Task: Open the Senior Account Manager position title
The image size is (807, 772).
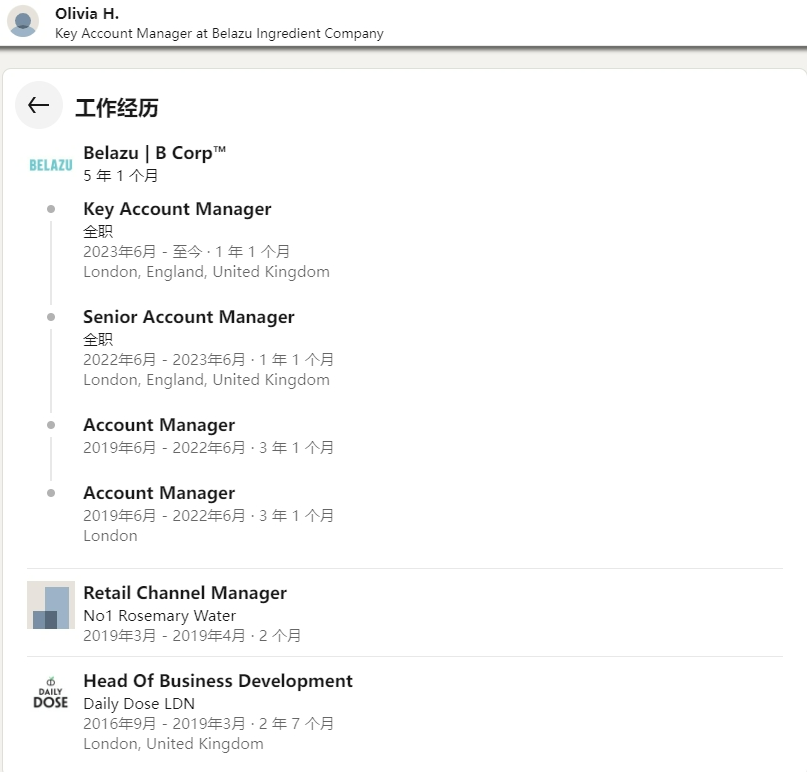Action: (189, 317)
